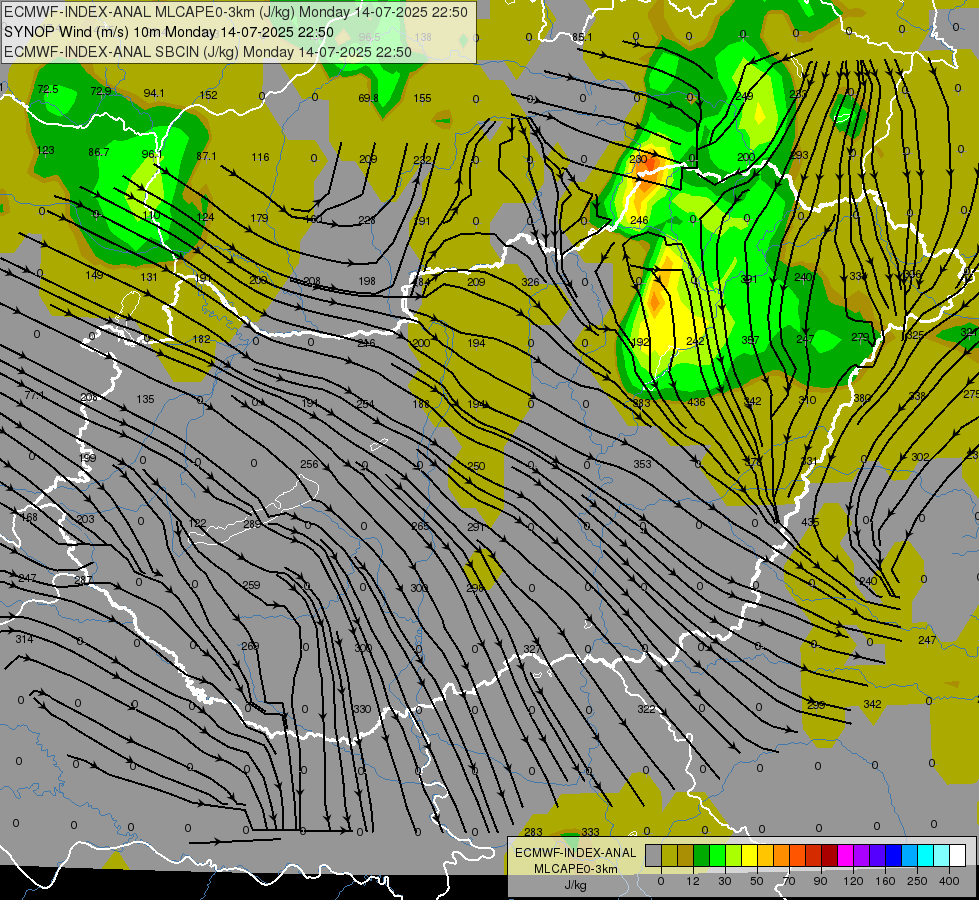Screen dimensions: 979x900
Task: Click the map value 435
Action: click(810, 522)
